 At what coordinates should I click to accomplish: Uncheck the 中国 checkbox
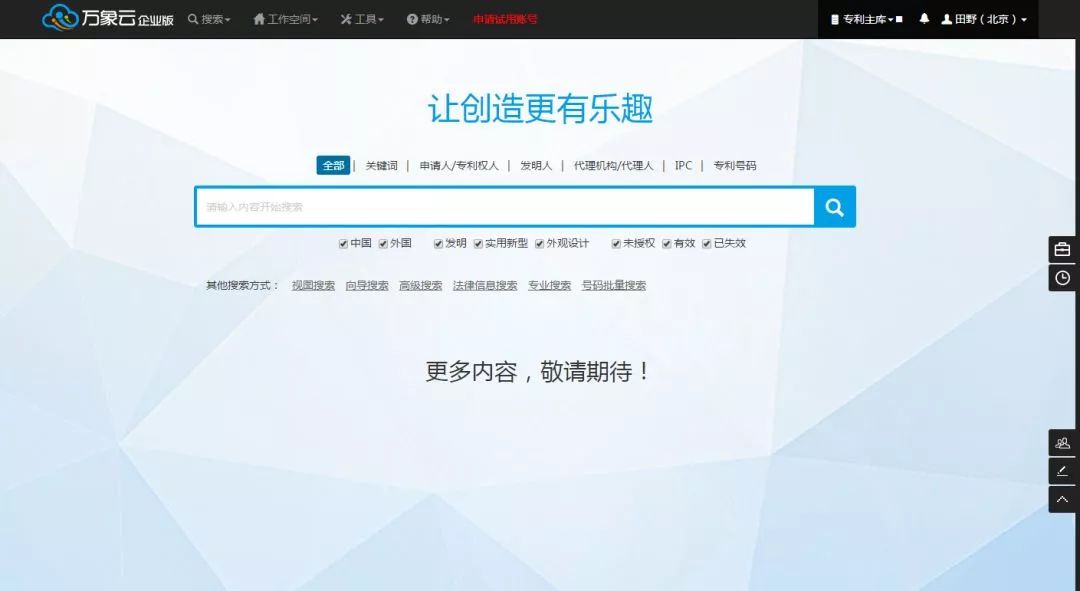click(x=344, y=243)
